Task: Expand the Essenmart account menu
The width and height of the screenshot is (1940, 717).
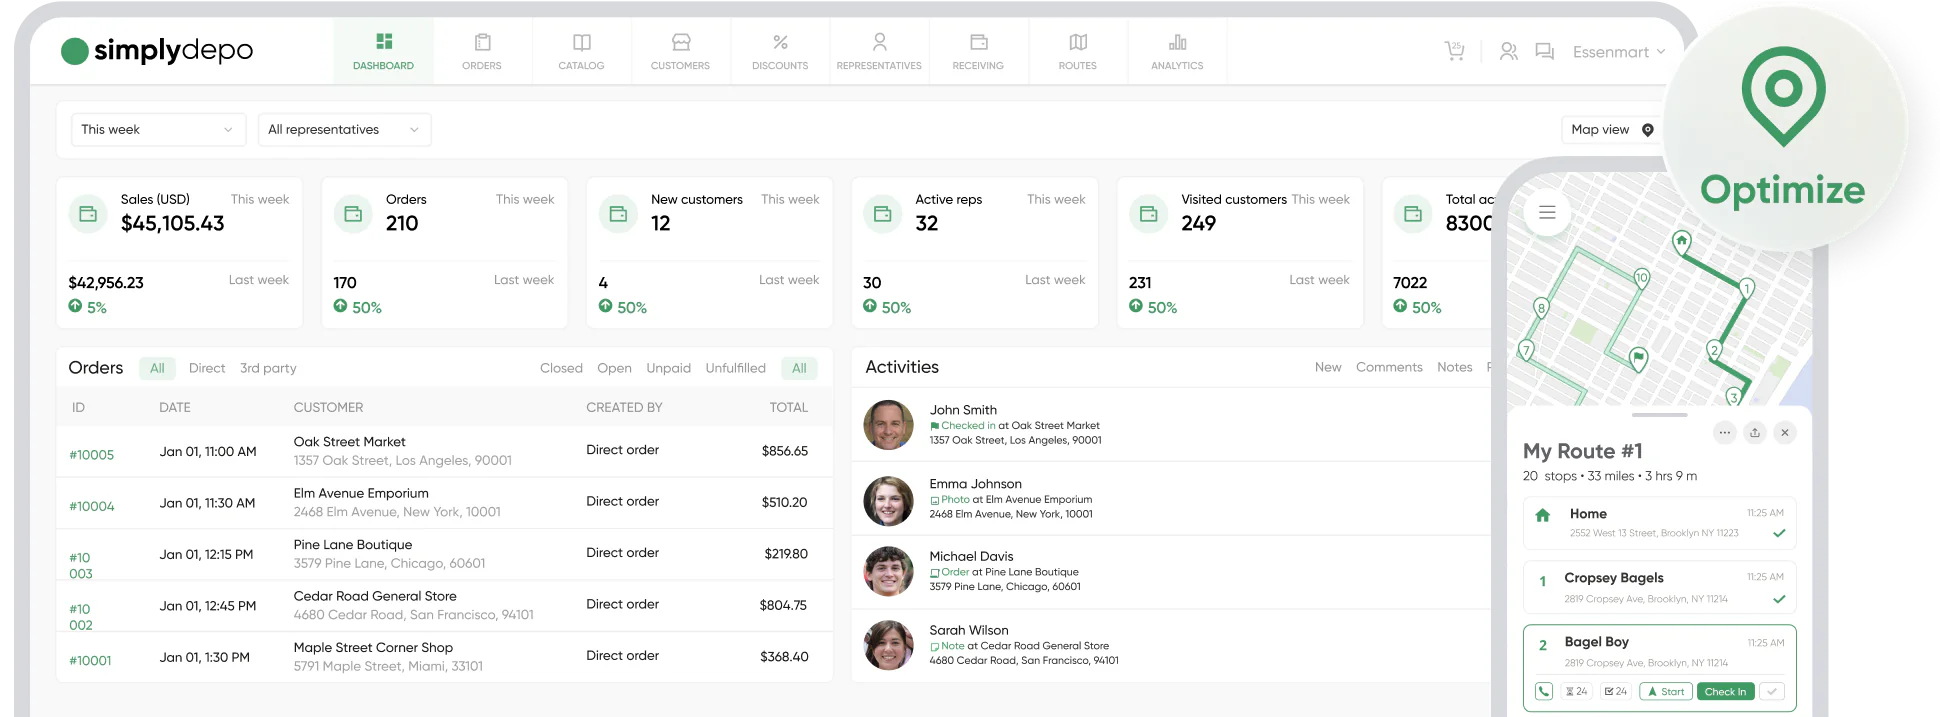Action: click(1618, 52)
